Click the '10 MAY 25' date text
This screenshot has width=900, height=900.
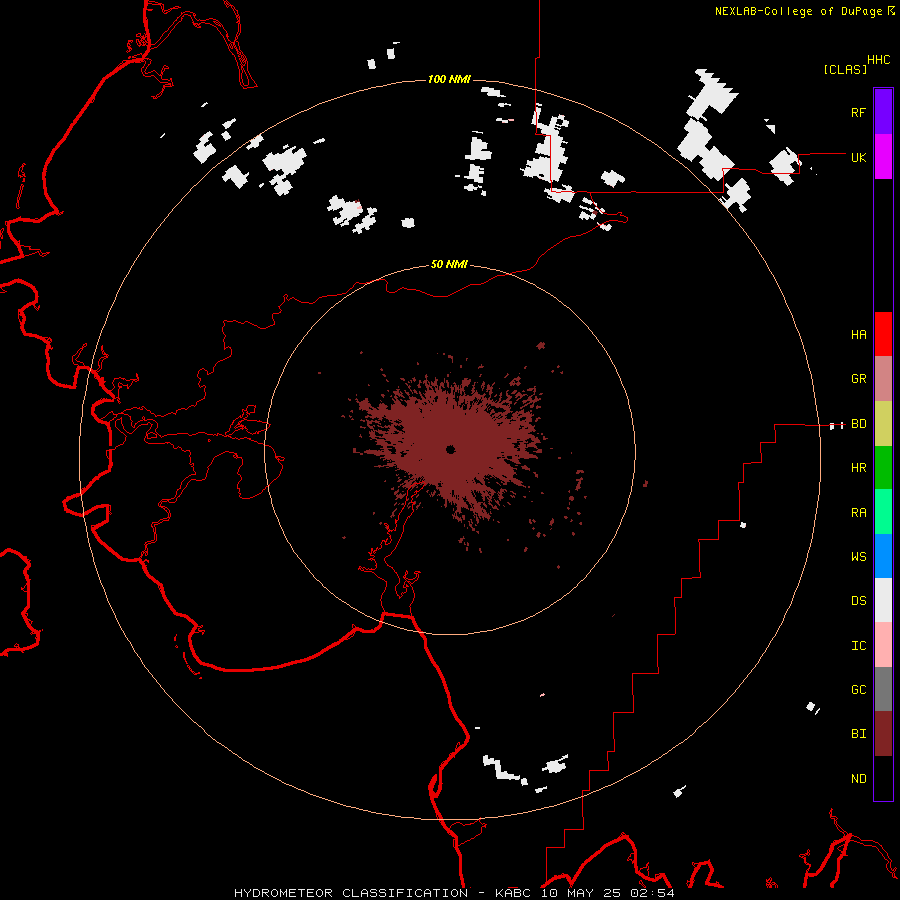(x=581, y=893)
